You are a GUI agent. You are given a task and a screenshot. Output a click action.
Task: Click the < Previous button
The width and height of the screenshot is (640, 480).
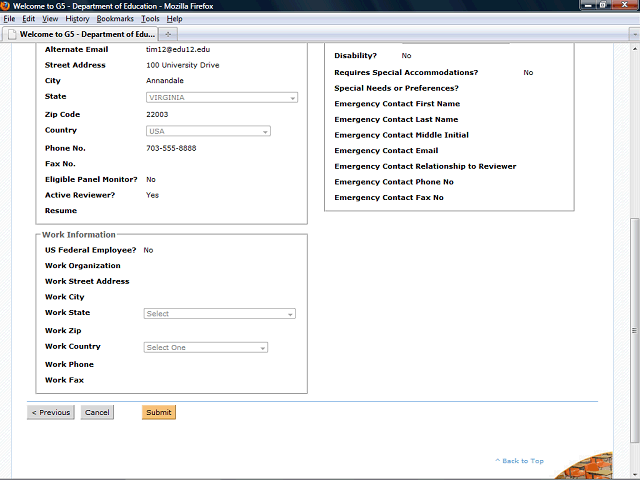pos(51,412)
